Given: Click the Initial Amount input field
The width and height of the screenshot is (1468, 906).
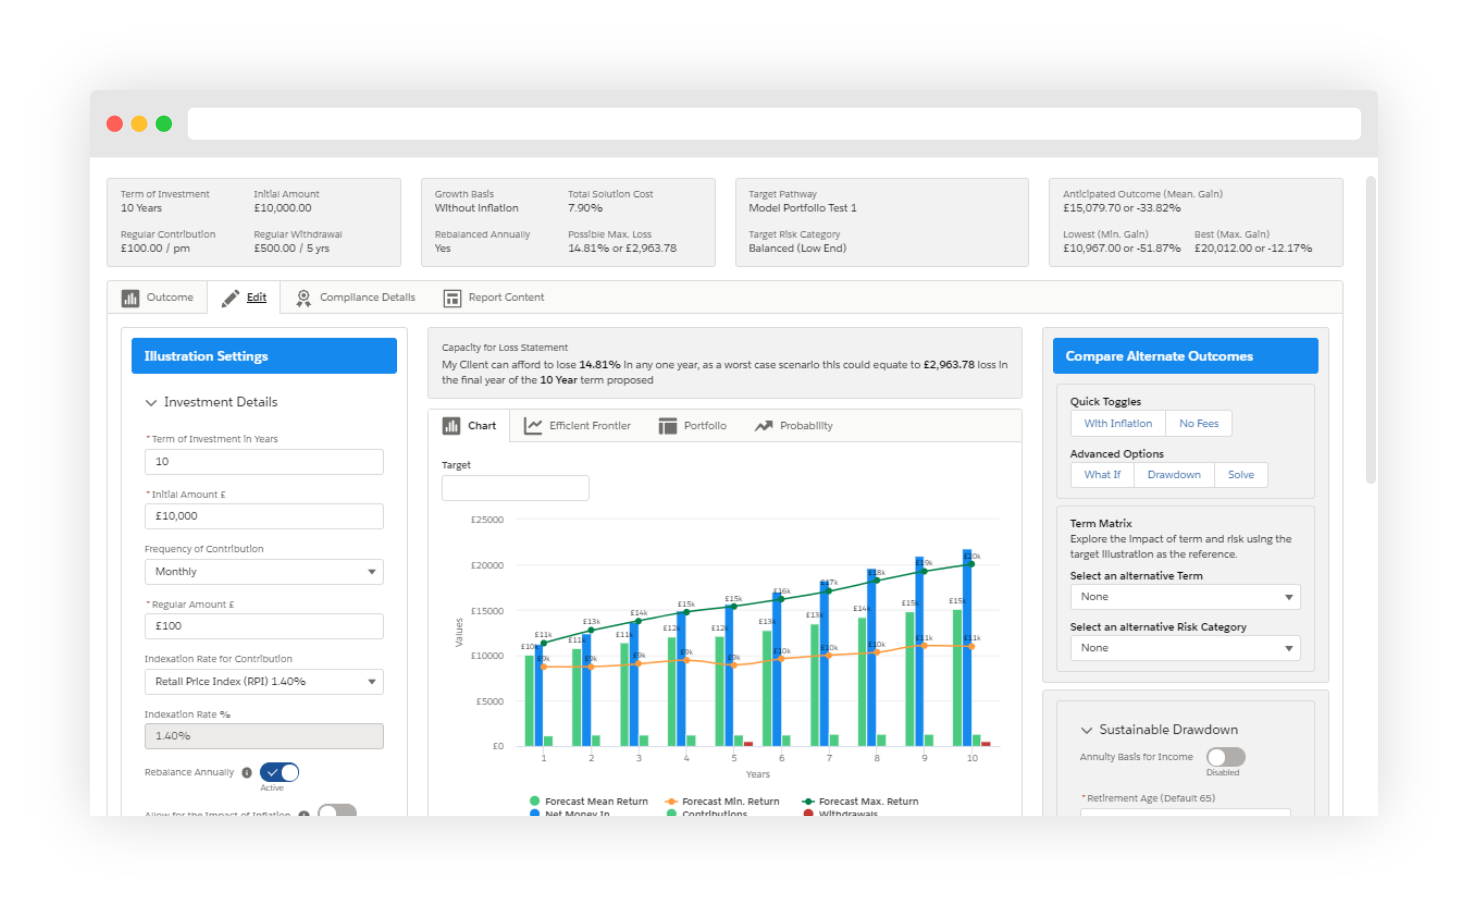Looking at the screenshot, I should pos(264,516).
